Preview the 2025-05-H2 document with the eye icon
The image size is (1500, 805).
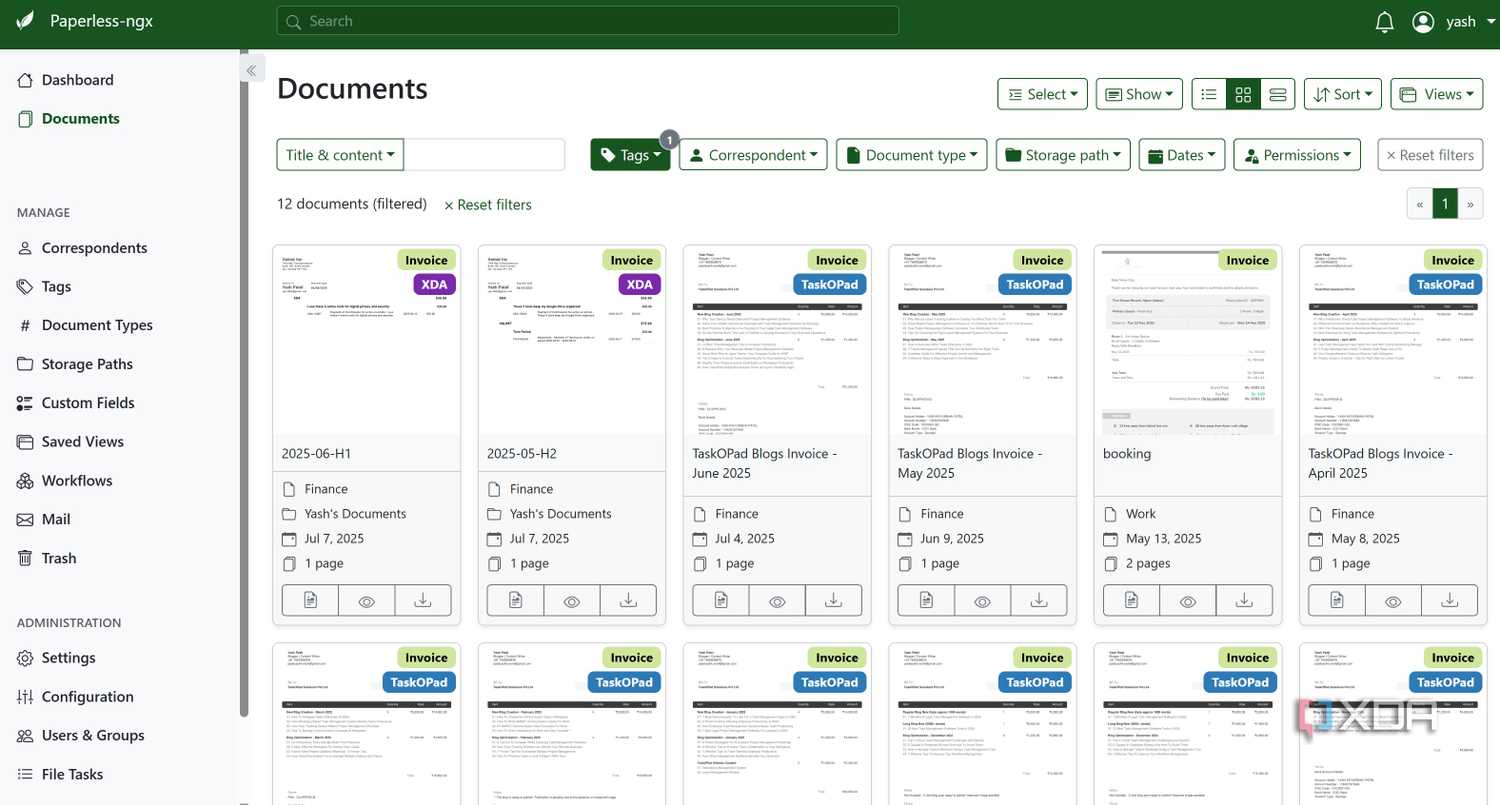[572, 600]
